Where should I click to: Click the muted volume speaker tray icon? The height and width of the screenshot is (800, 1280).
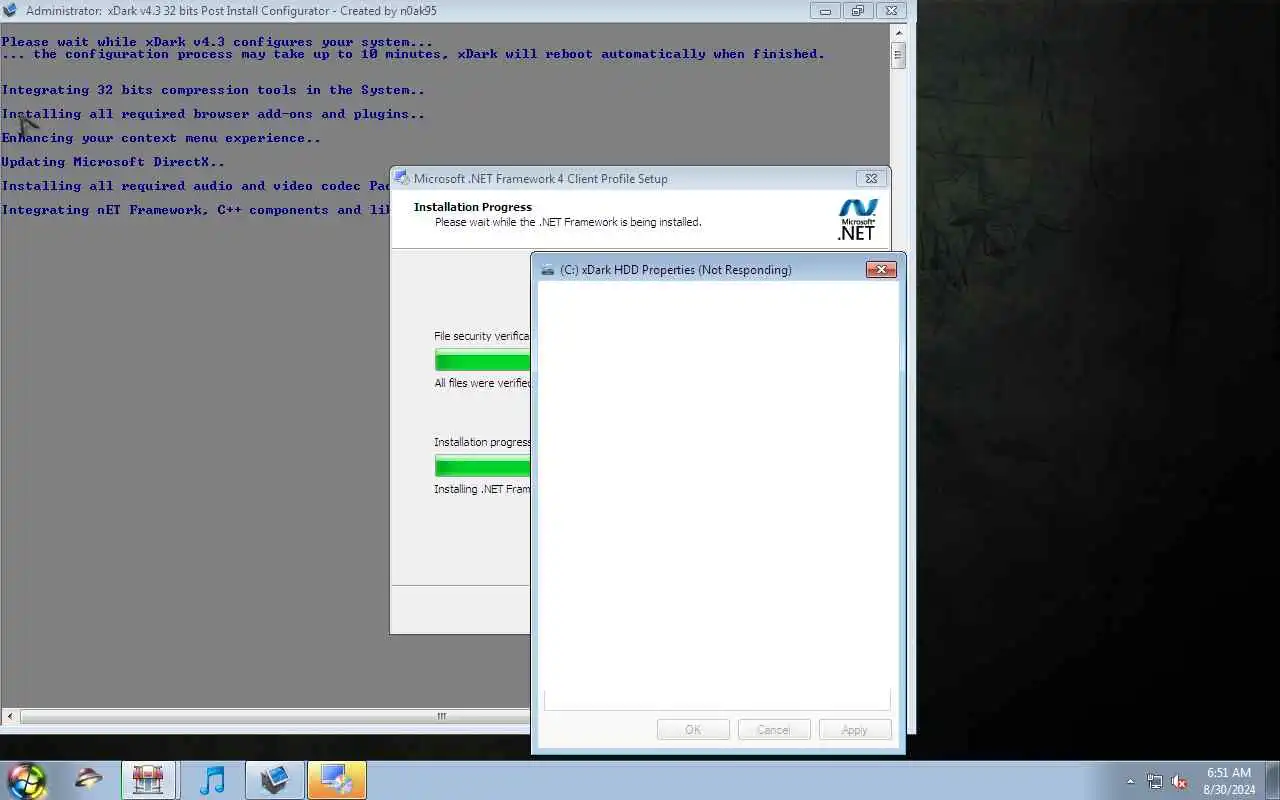click(1179, 782)
